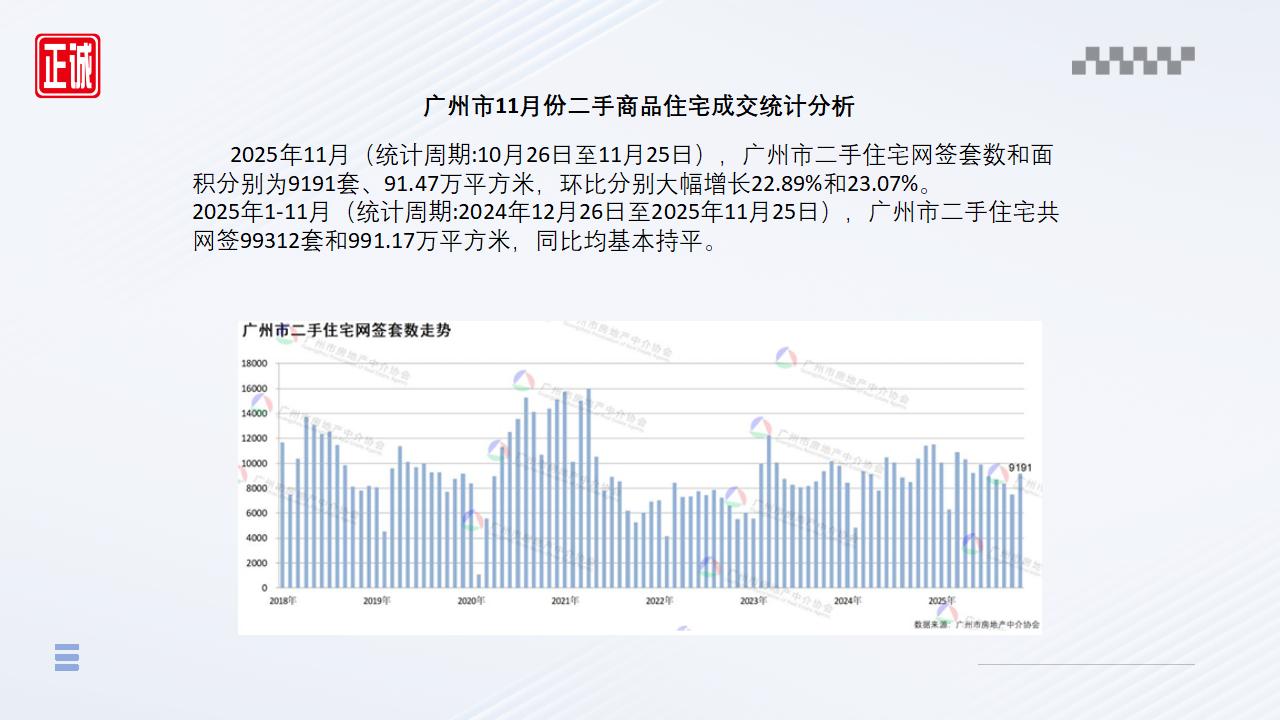Screen dimensions: 1280x720
Task: Toggle the shortest bar near 2022年
Action: pos(666,560)
